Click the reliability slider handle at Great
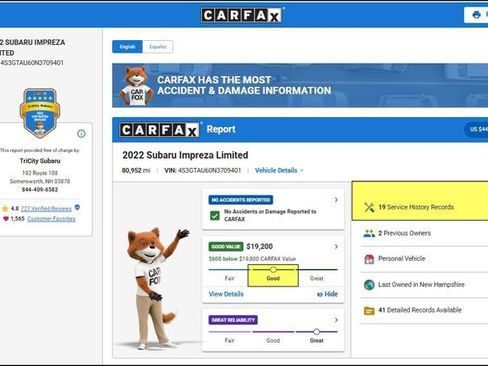This screenshot has width=488, height=366. coord(316,332)
